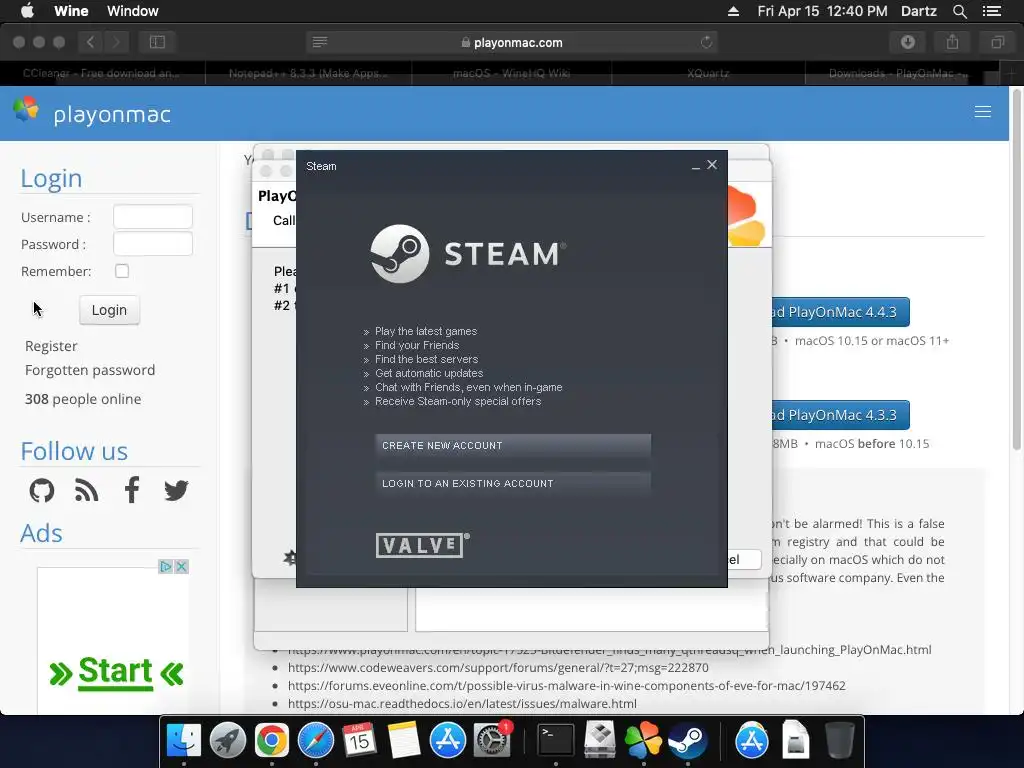This screenshot has height=768, width=1024.
Task: Open Terminal from the dock
Action: tap(556, 741)
